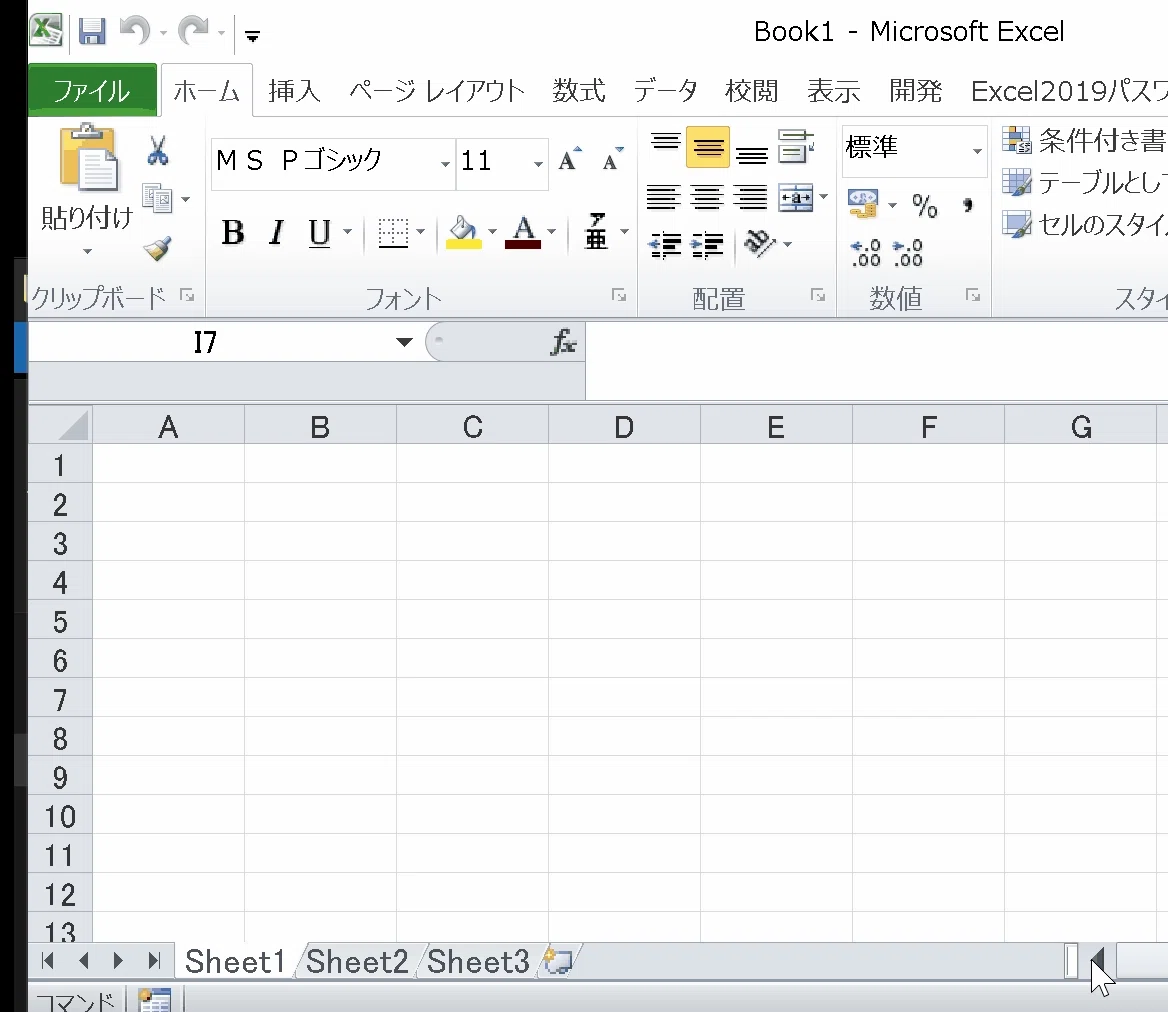The height and width of the screenshot is (1012, 1168).
Task: Toggle Middle Align (highlighted)
Action: coord(708,147)
